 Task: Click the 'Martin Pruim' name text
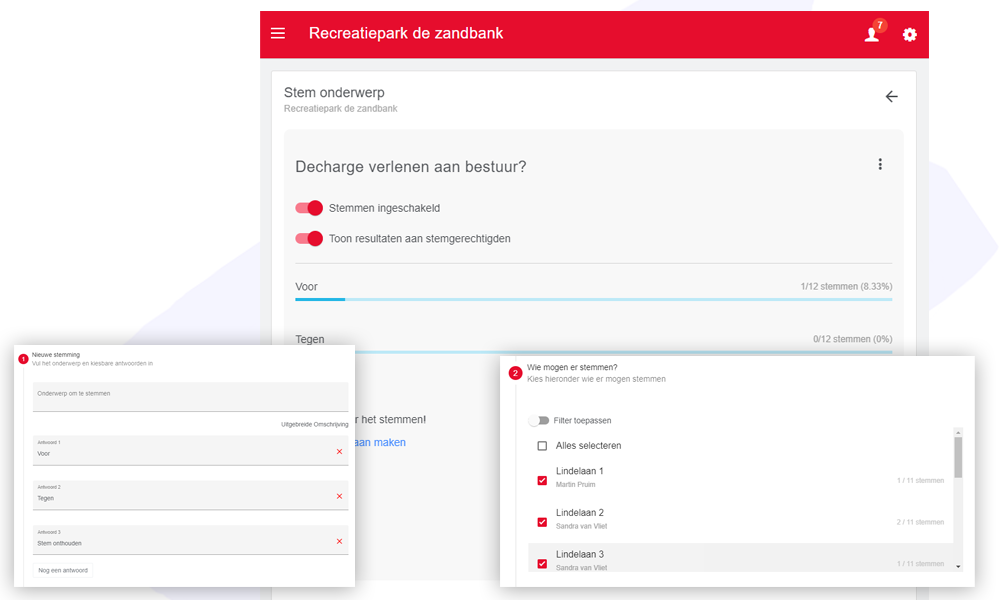575,485
